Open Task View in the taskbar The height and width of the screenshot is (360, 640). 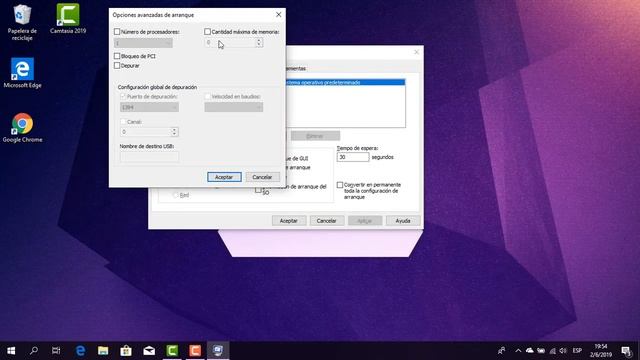(56, 351)
